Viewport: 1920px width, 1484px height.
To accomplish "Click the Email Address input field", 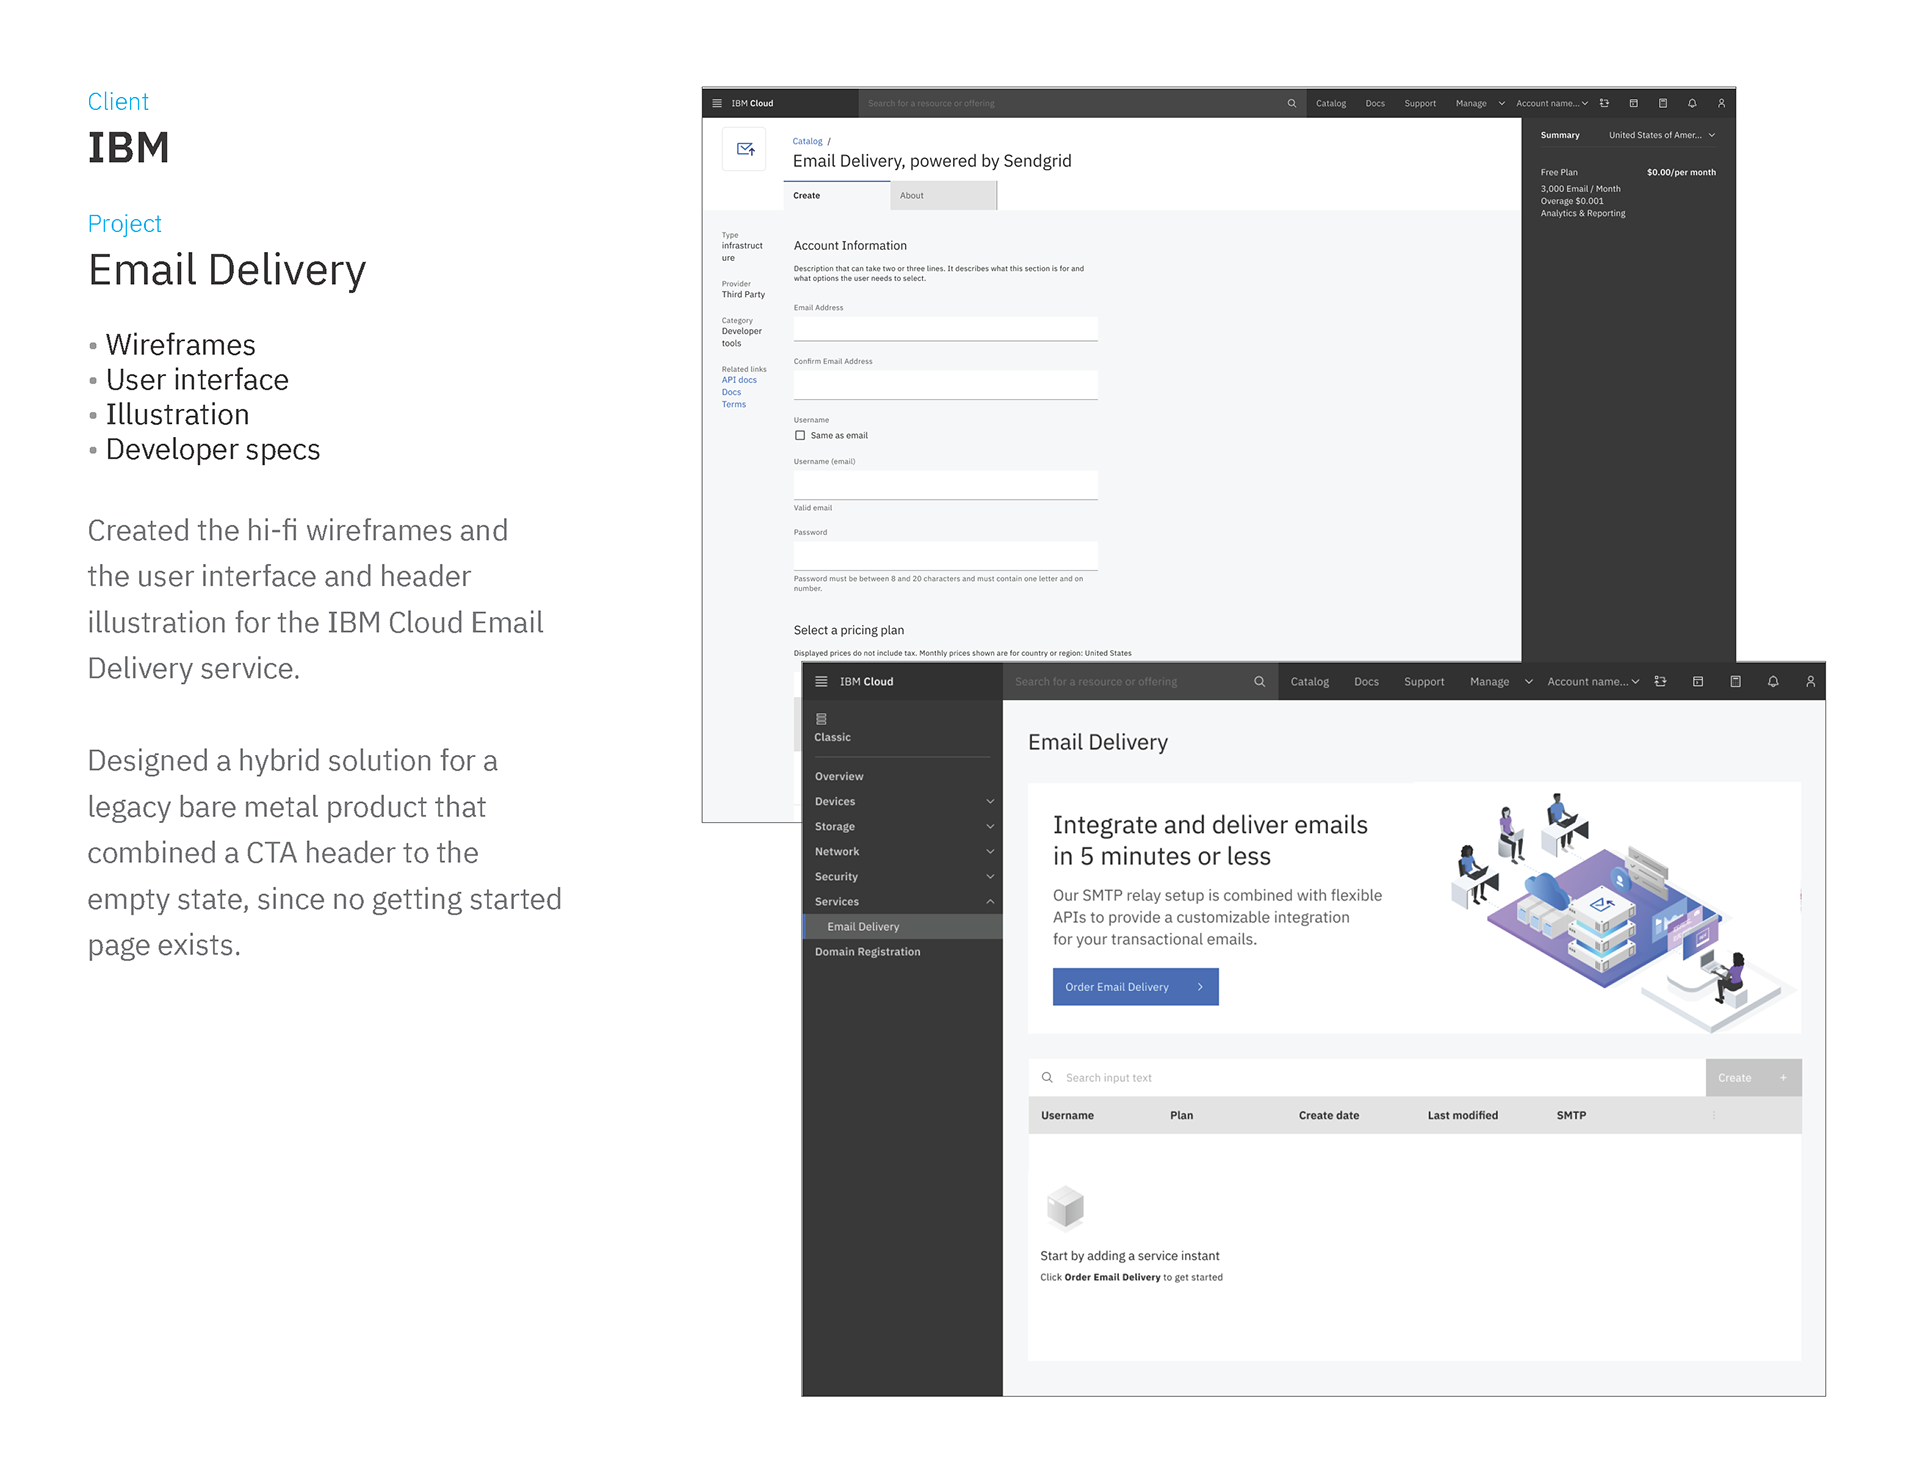I will pos(945,329).
